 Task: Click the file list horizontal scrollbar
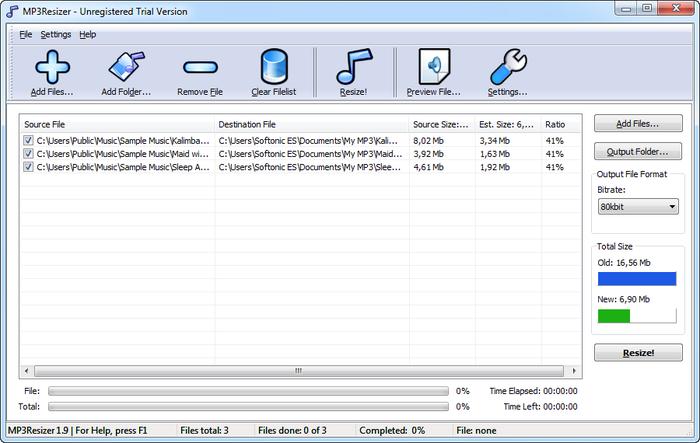pos(298,370)
